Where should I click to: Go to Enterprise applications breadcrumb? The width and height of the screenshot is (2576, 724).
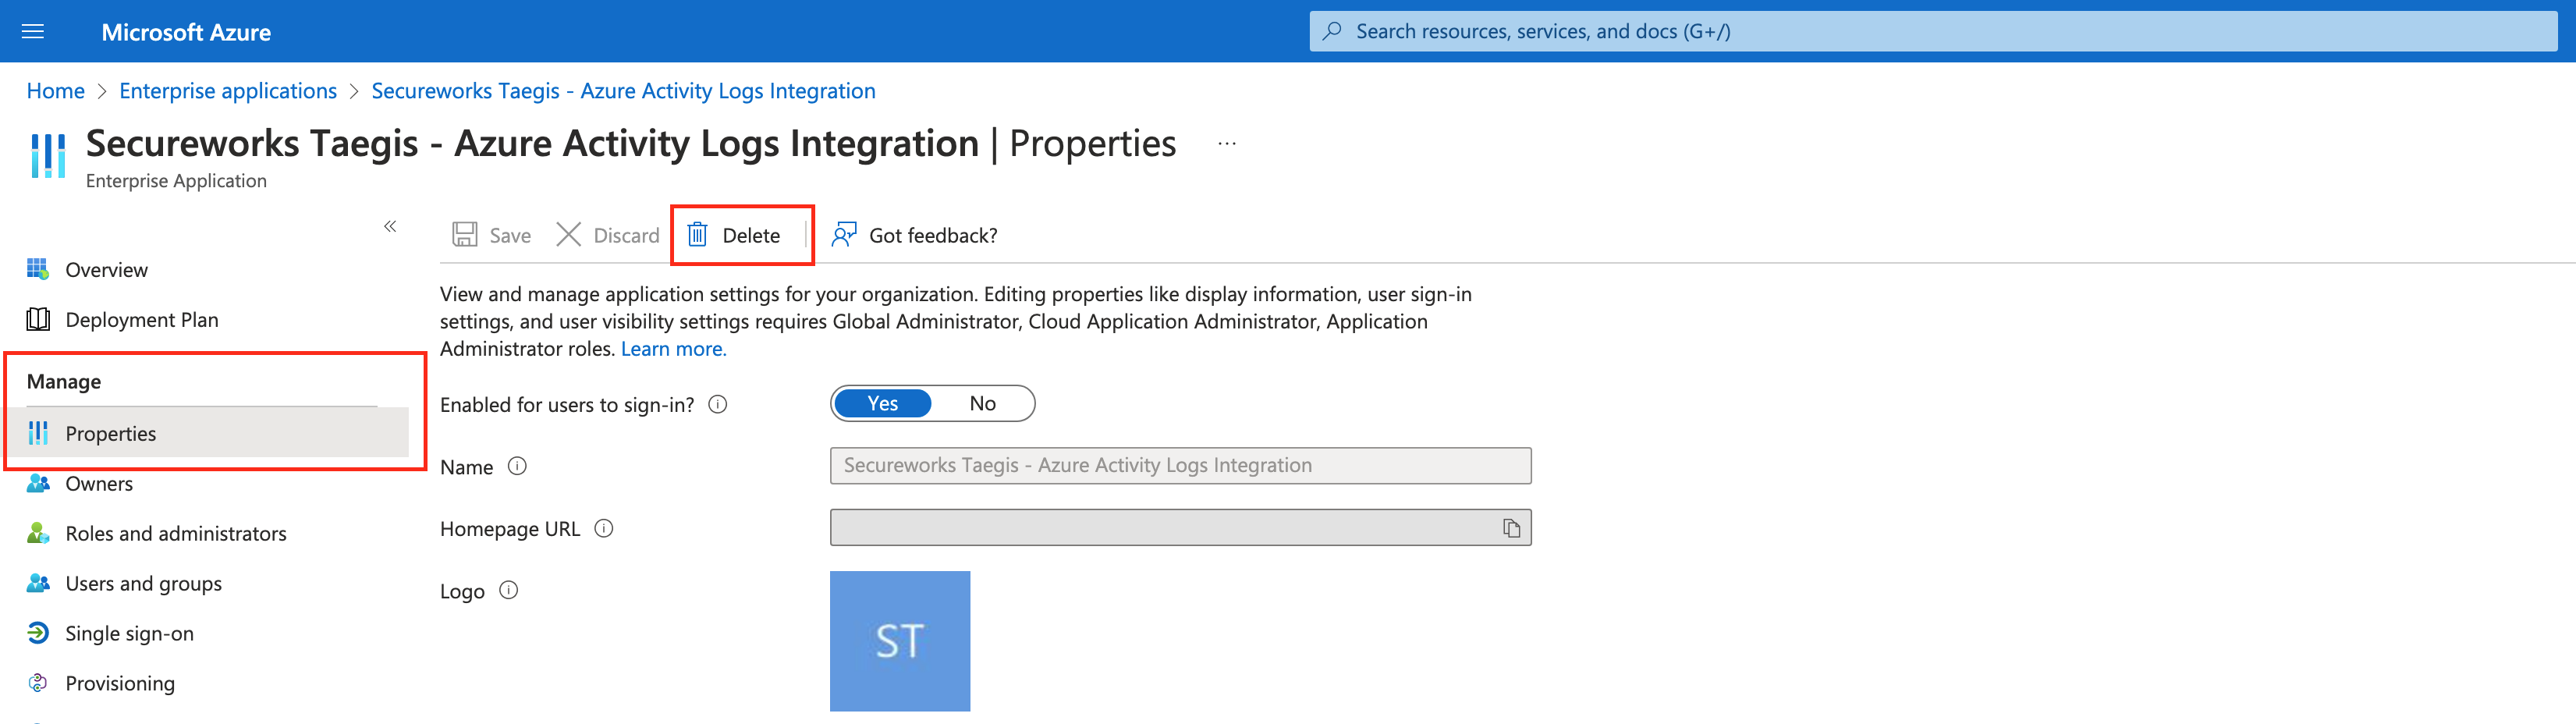228,91
